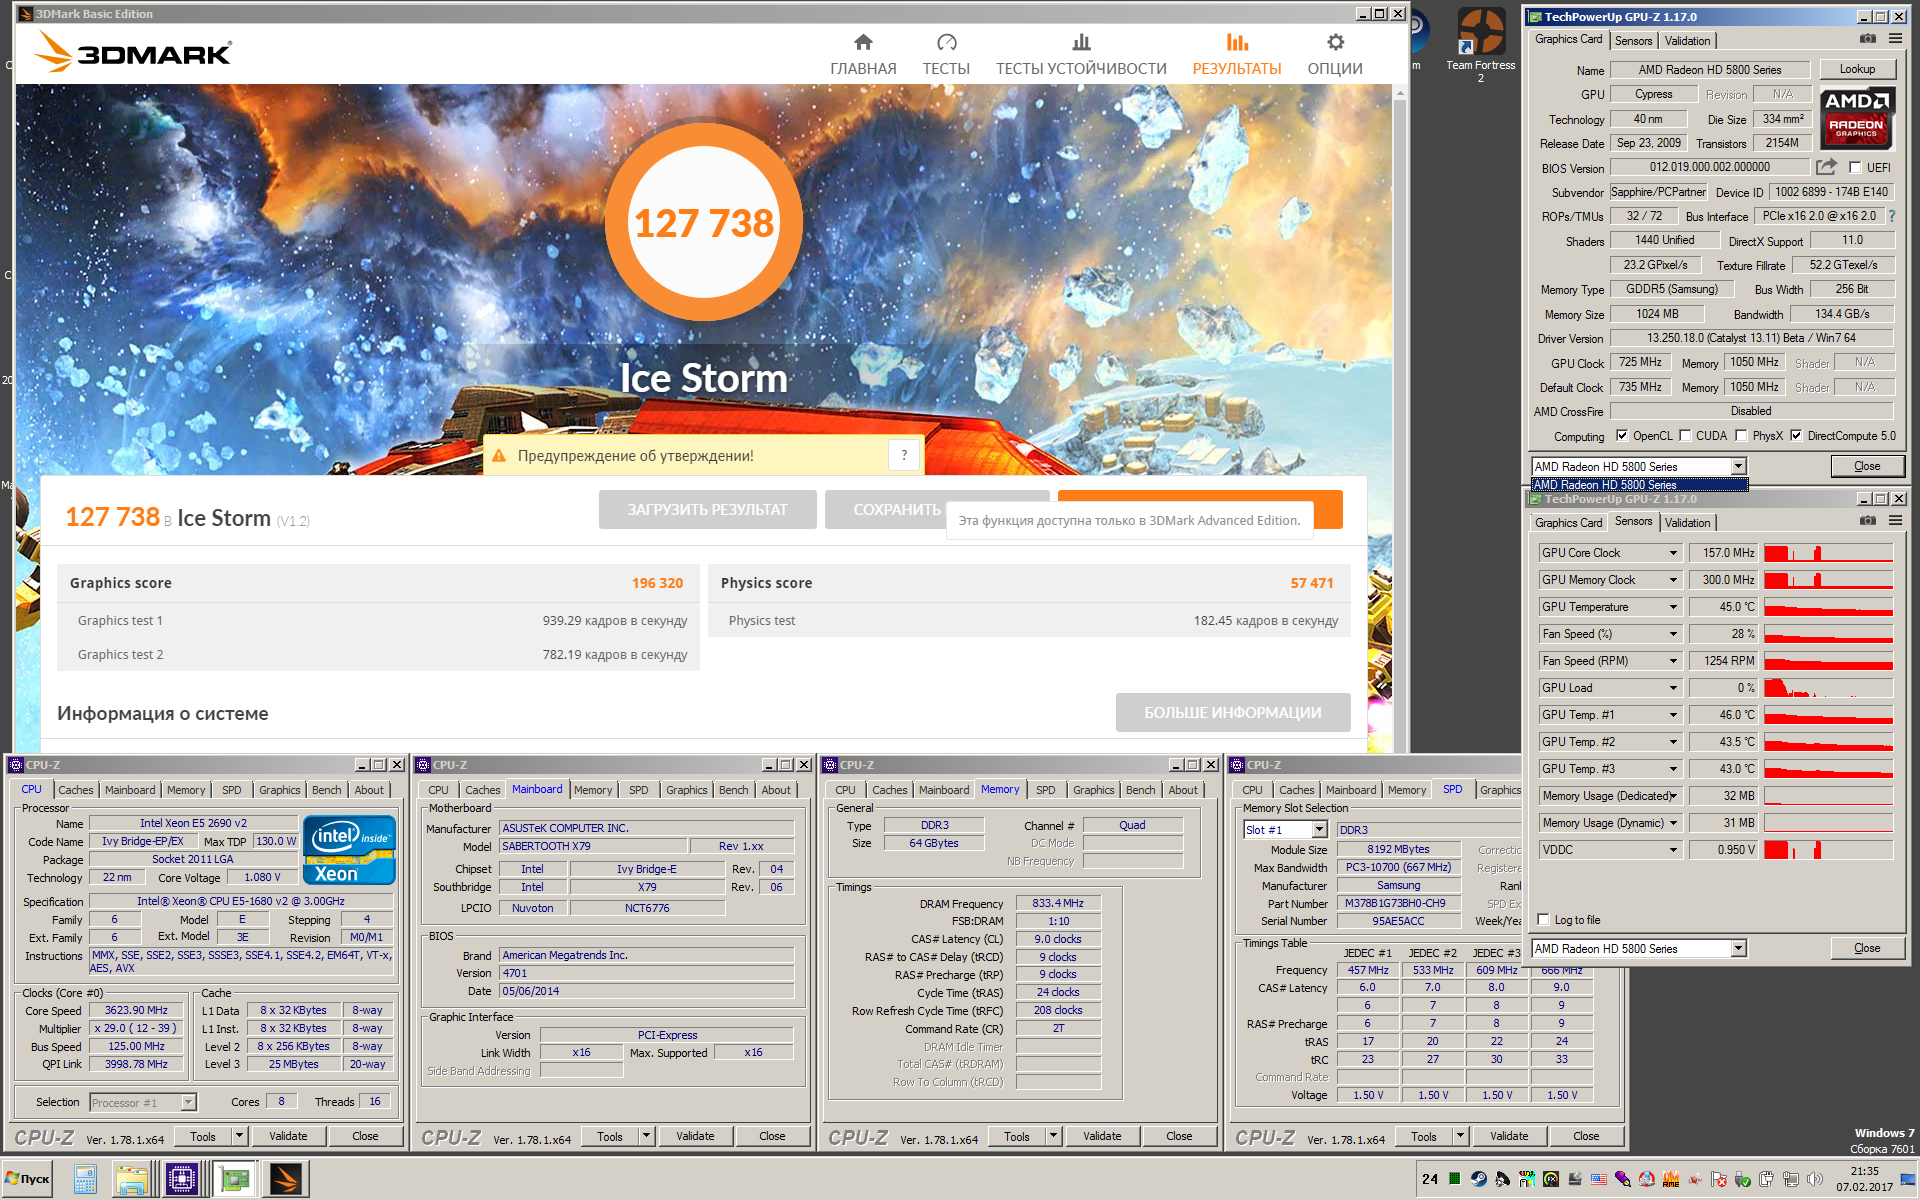
Task: Switch to CPU-Z via taskbar chip icon
Action: 182,1180
